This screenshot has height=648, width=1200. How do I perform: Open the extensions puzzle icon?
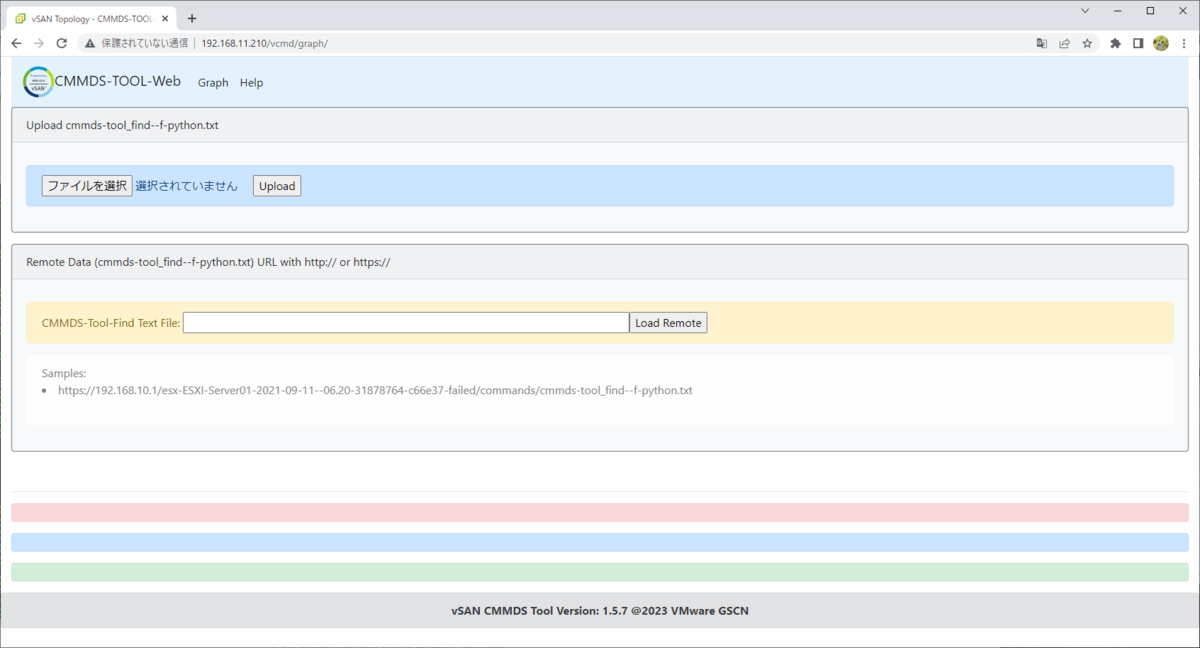click(x=1116, y=43)
